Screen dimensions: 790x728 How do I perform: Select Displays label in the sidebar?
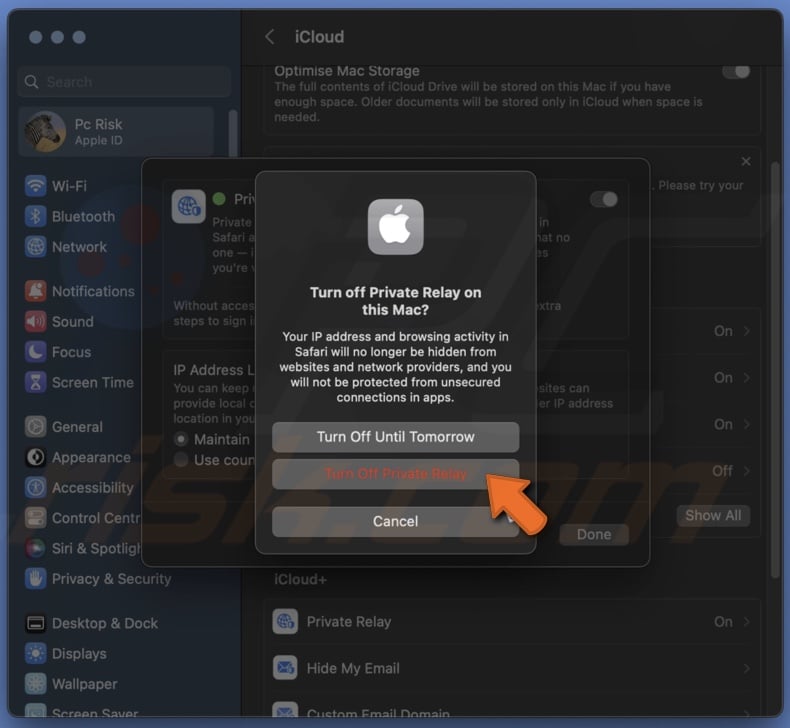coord(79,653)
